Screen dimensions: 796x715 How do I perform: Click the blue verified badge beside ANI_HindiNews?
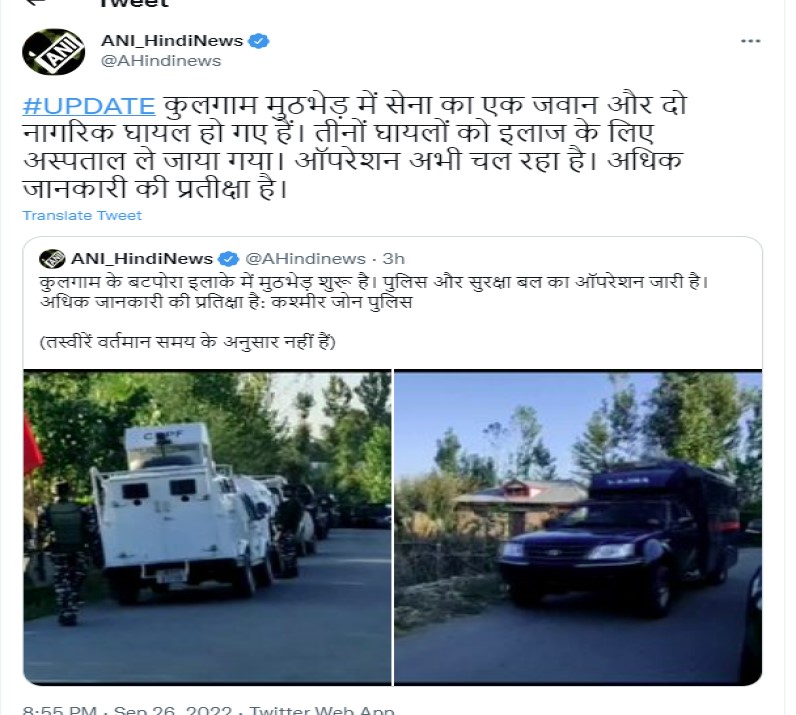click(258, 41)
